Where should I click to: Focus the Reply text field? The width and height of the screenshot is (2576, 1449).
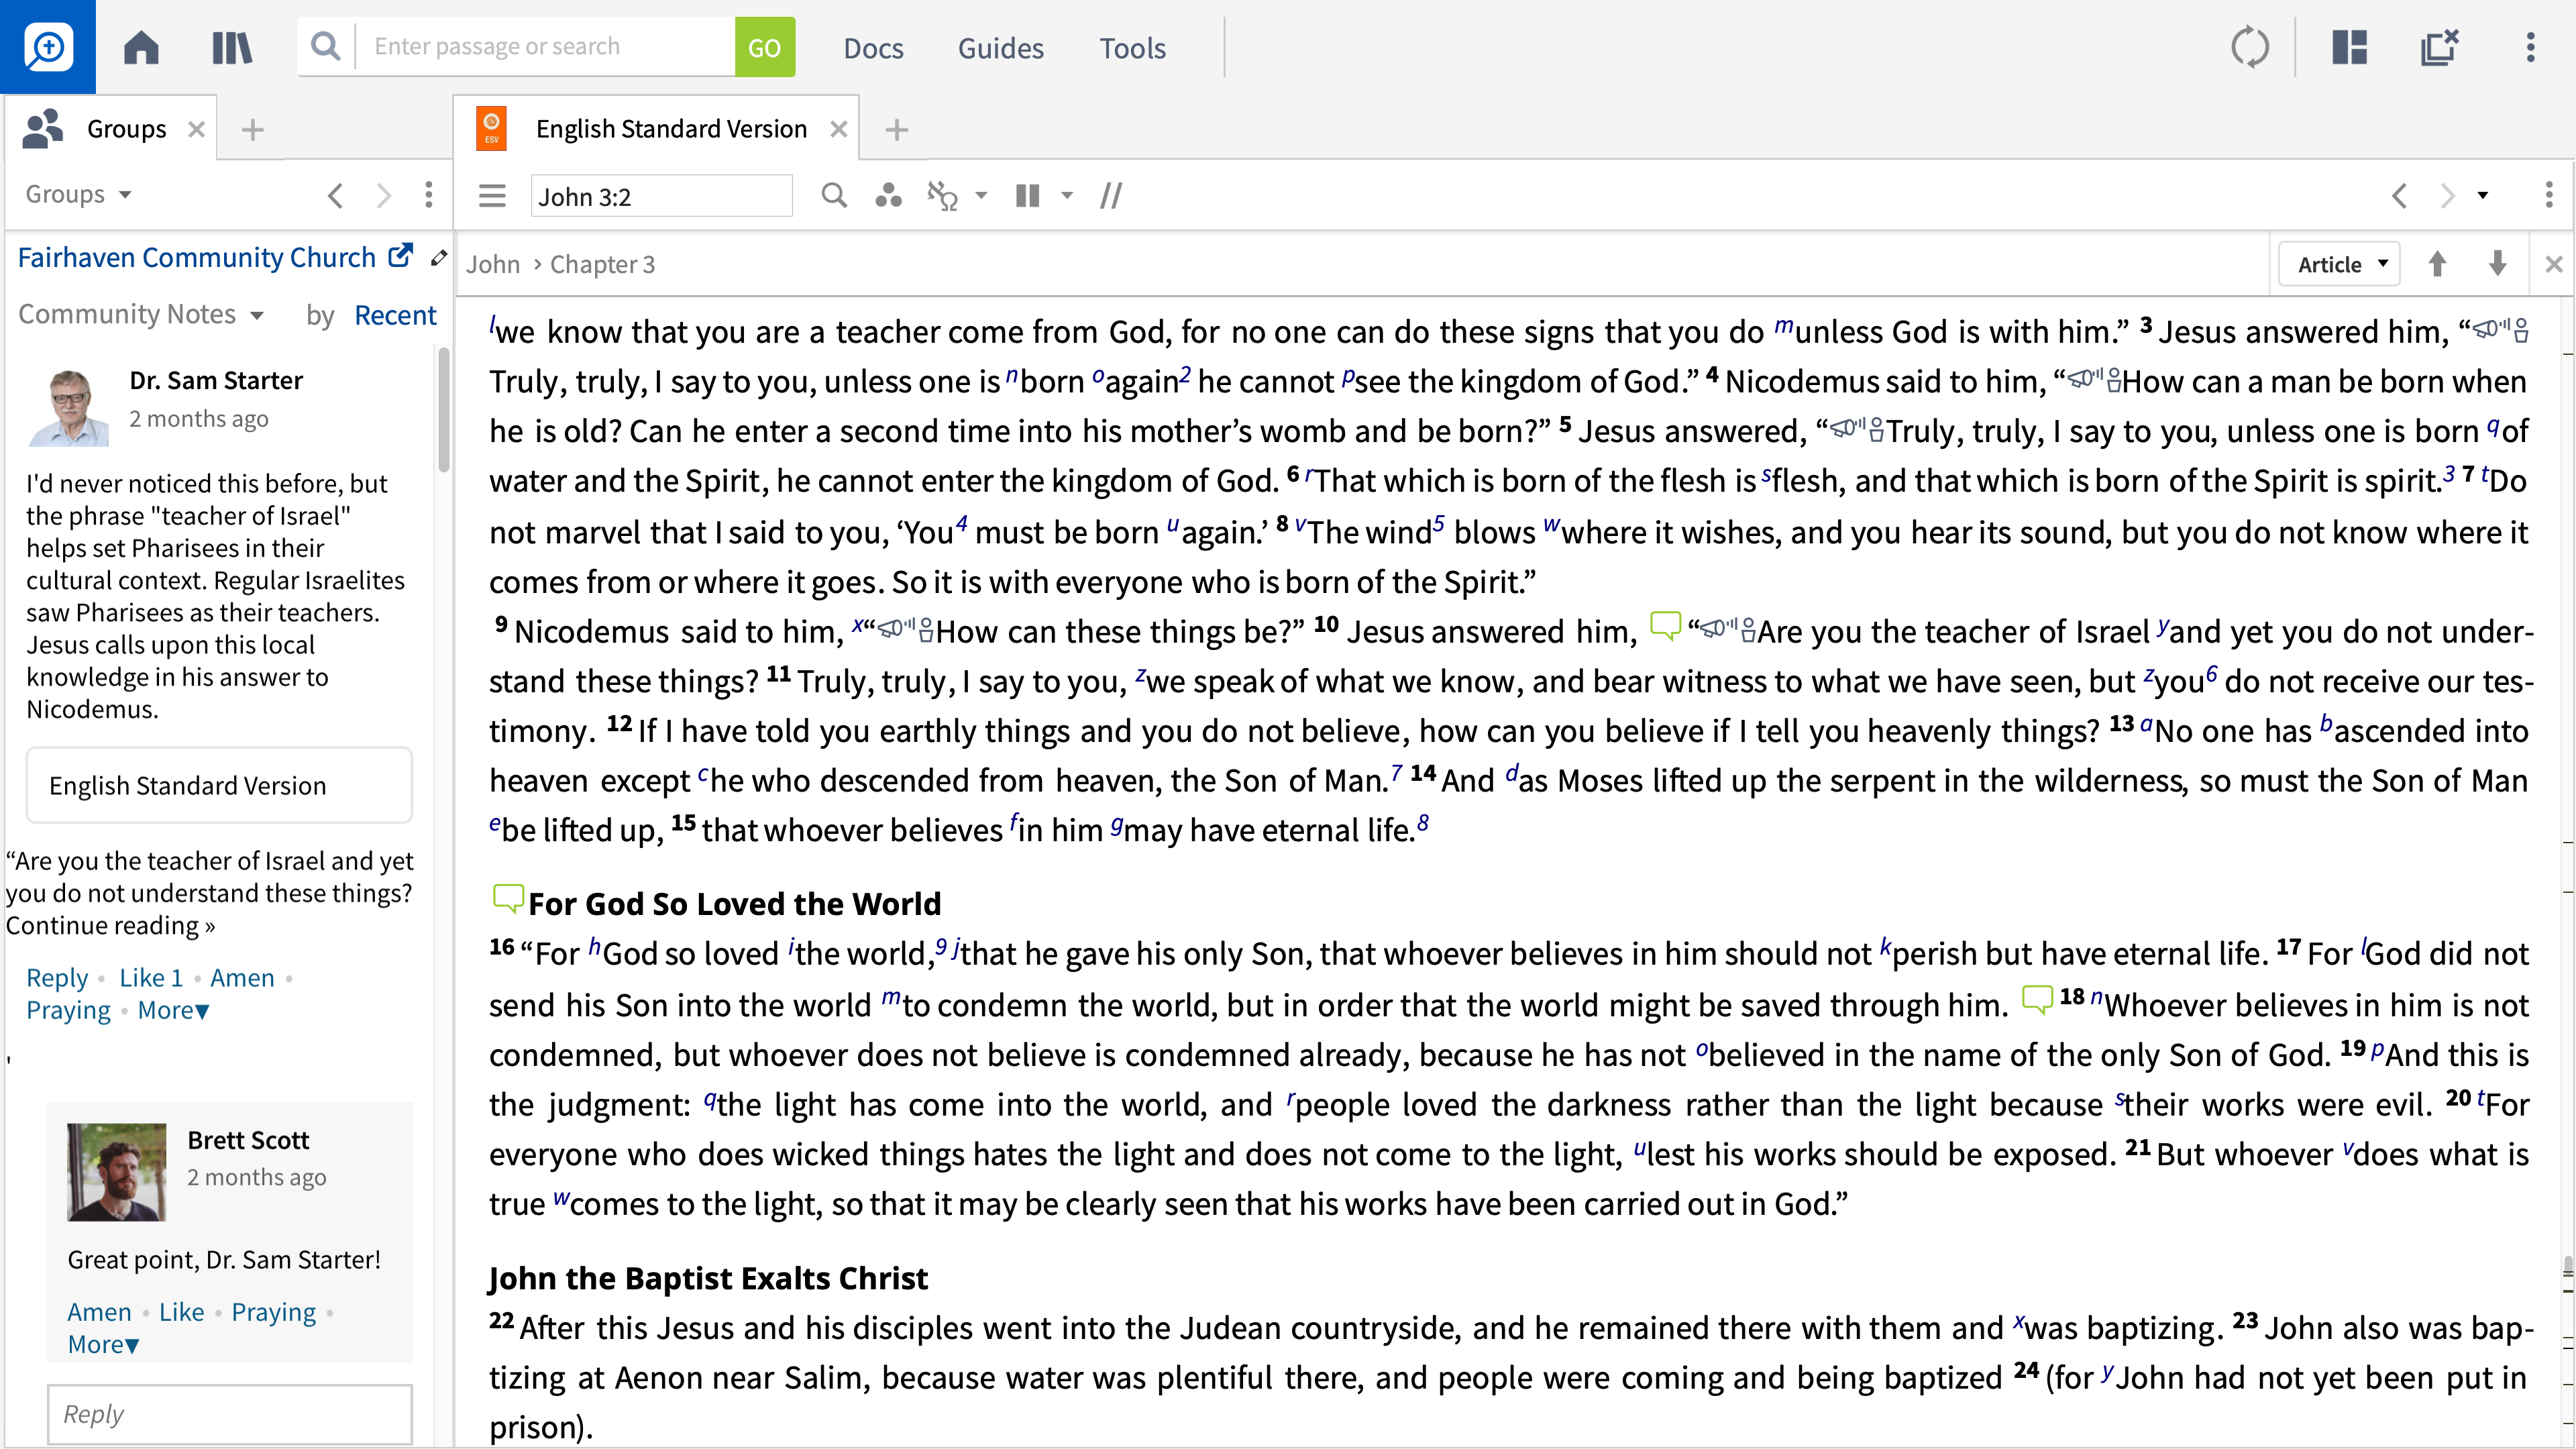[x=229, y=1414]
